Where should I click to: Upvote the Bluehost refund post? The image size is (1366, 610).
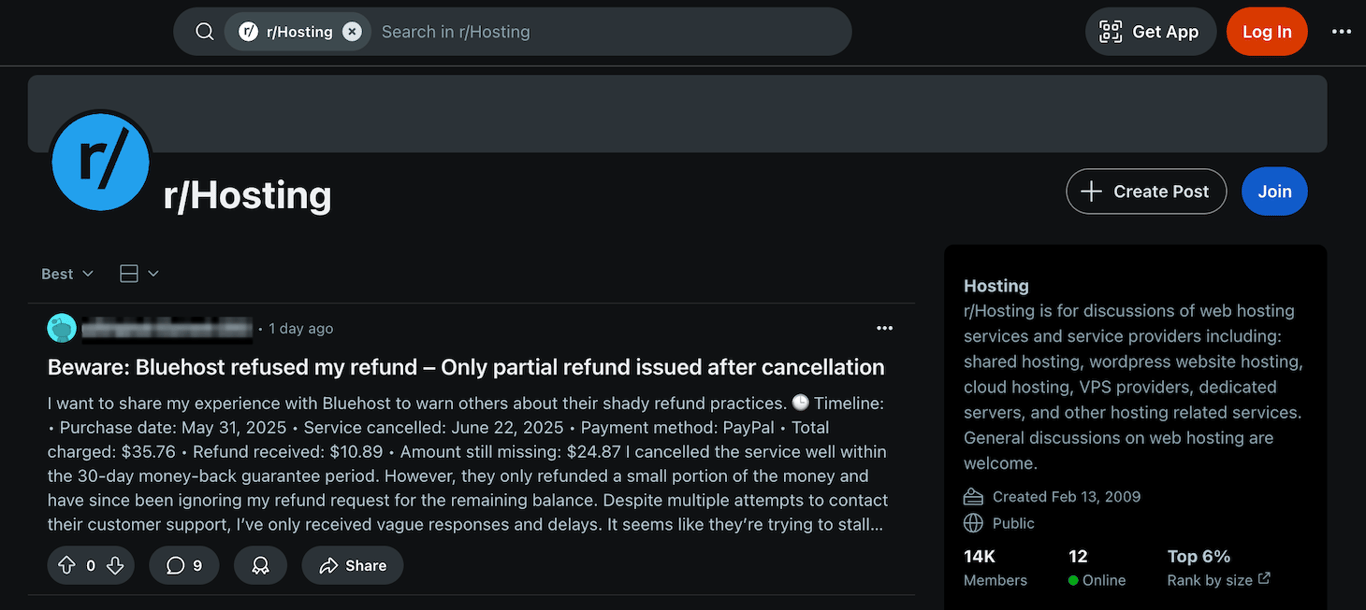point(67,566)
